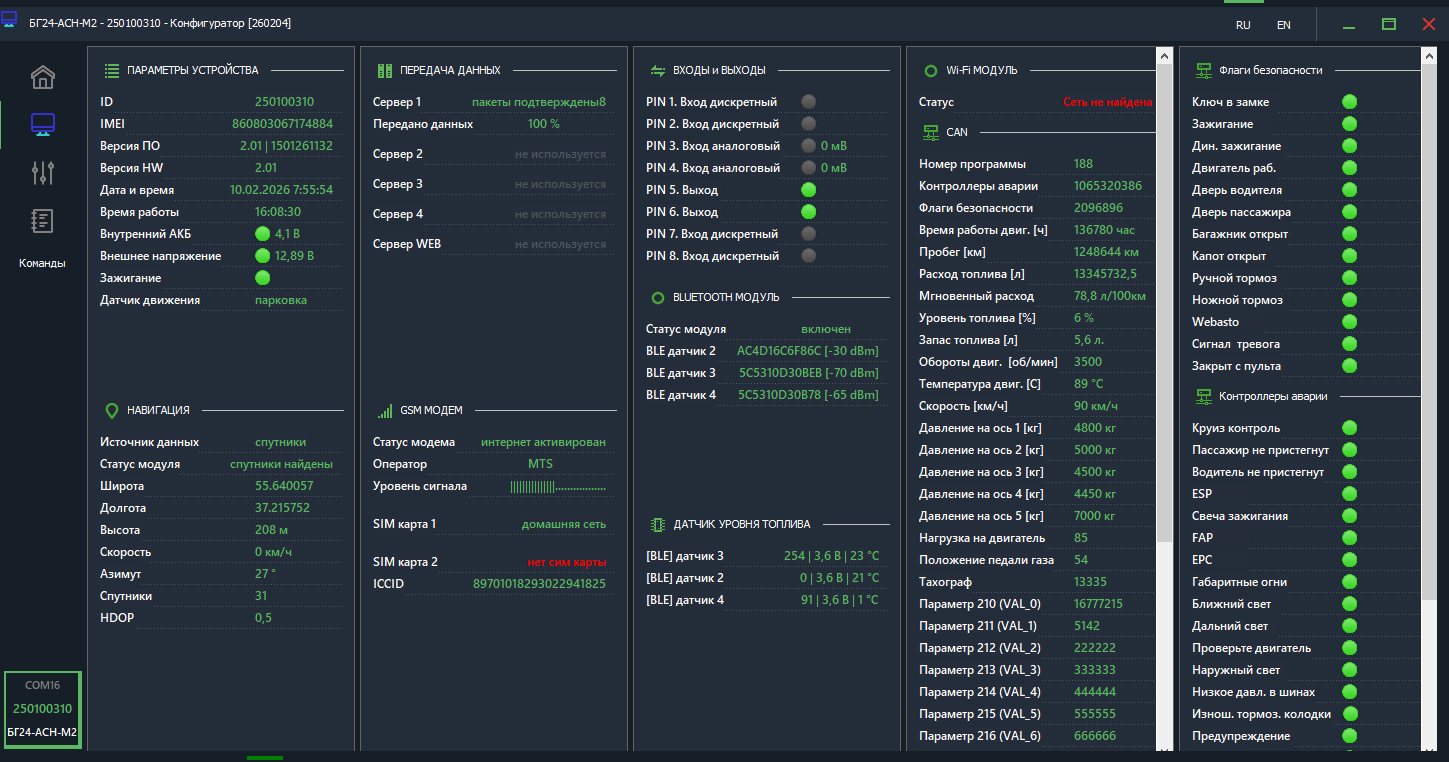Click the location pin icon beside НАВИГАЦИЯ
Screen dimensions: 1449x762
tap(112, 410)
